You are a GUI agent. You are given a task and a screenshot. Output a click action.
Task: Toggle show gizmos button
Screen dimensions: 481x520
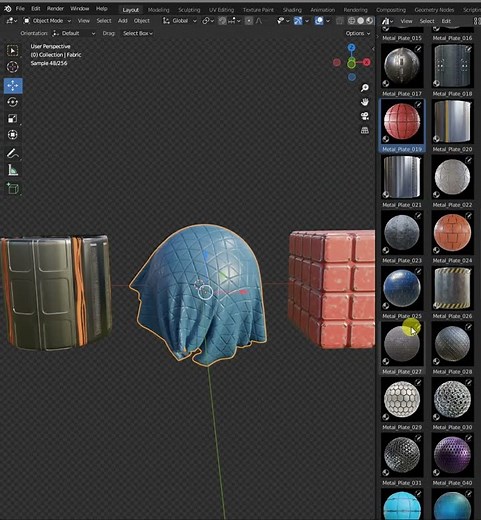(x=298, y=21)
